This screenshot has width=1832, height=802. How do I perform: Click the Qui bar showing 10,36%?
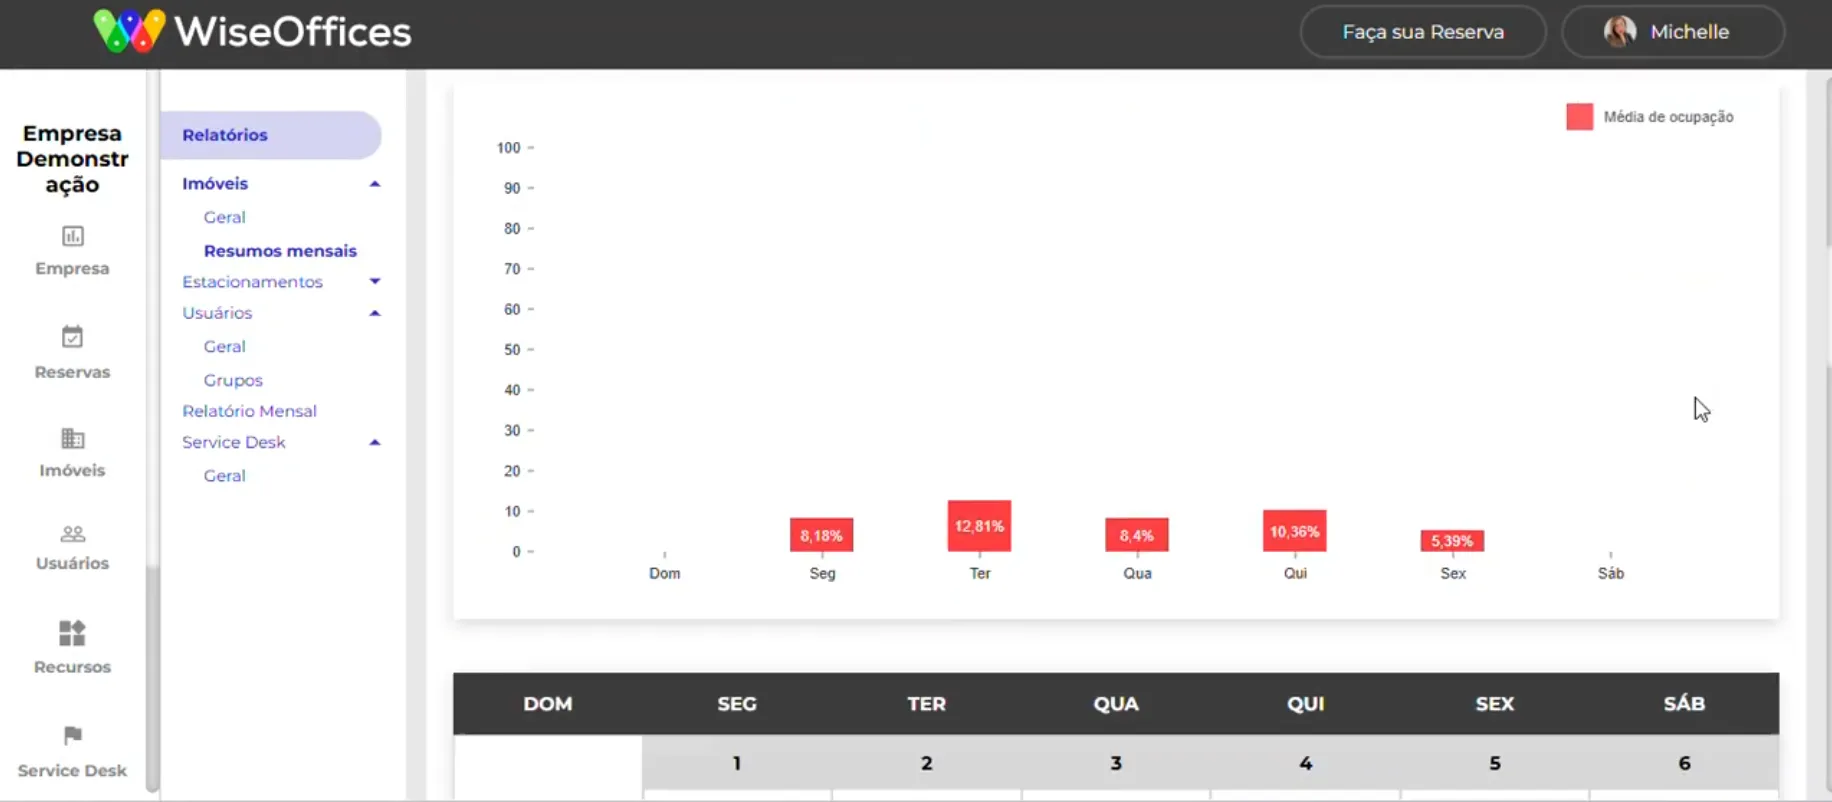(x=1294, y=531)
